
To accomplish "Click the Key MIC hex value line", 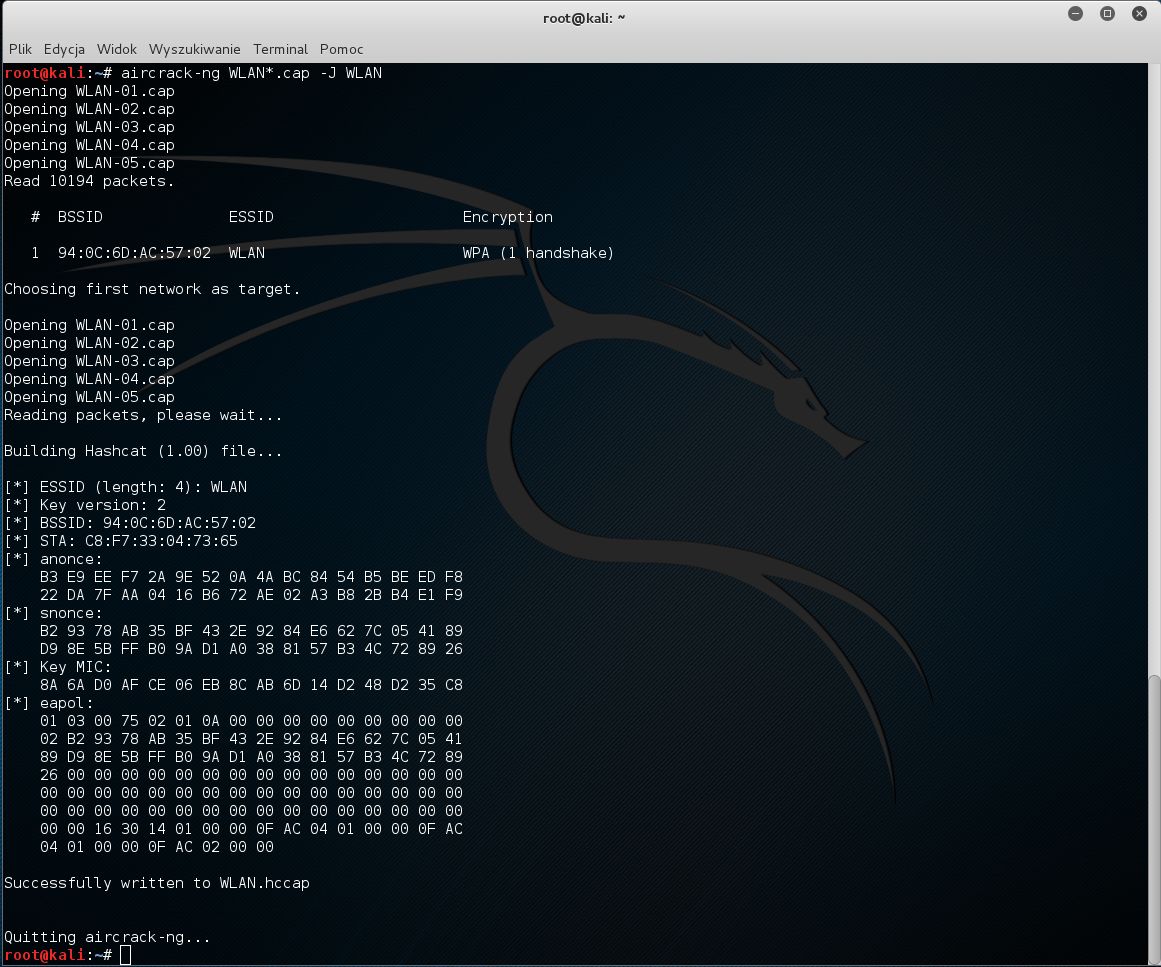I will [x=251, y=685].
